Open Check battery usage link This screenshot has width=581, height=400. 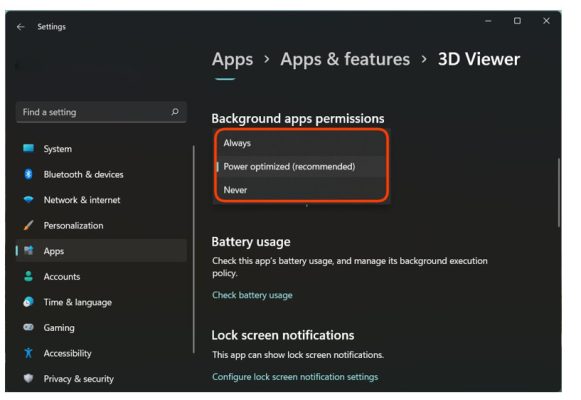click(252, 295)
